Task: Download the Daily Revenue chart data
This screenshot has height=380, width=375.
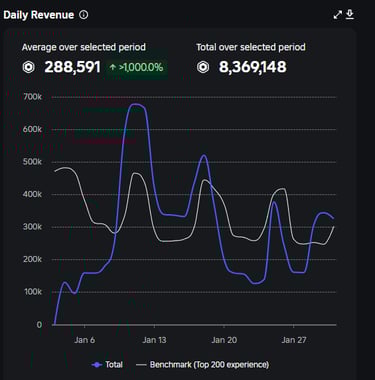Action: (x=350, y=15)
